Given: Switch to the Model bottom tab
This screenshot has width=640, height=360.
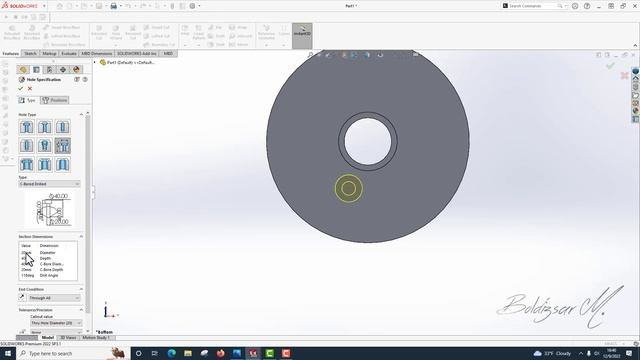Looking at the screenshot, I should tap(47, 338).
